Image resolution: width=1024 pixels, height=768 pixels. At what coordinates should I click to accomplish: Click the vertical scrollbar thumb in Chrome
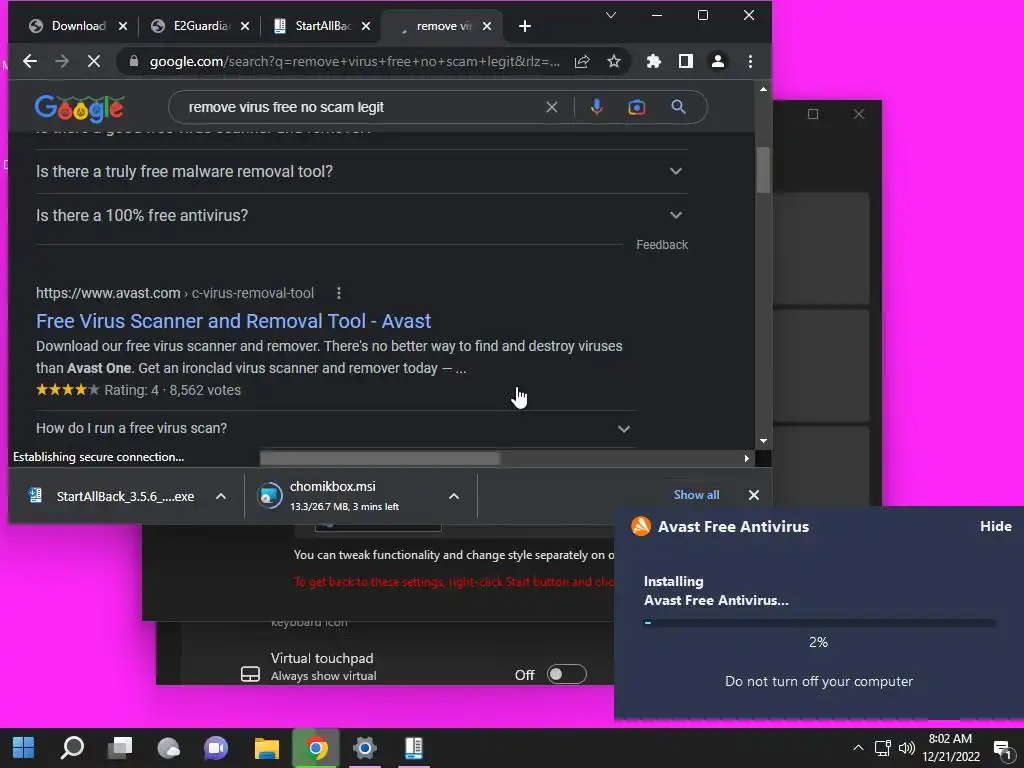tap(763, 170)
